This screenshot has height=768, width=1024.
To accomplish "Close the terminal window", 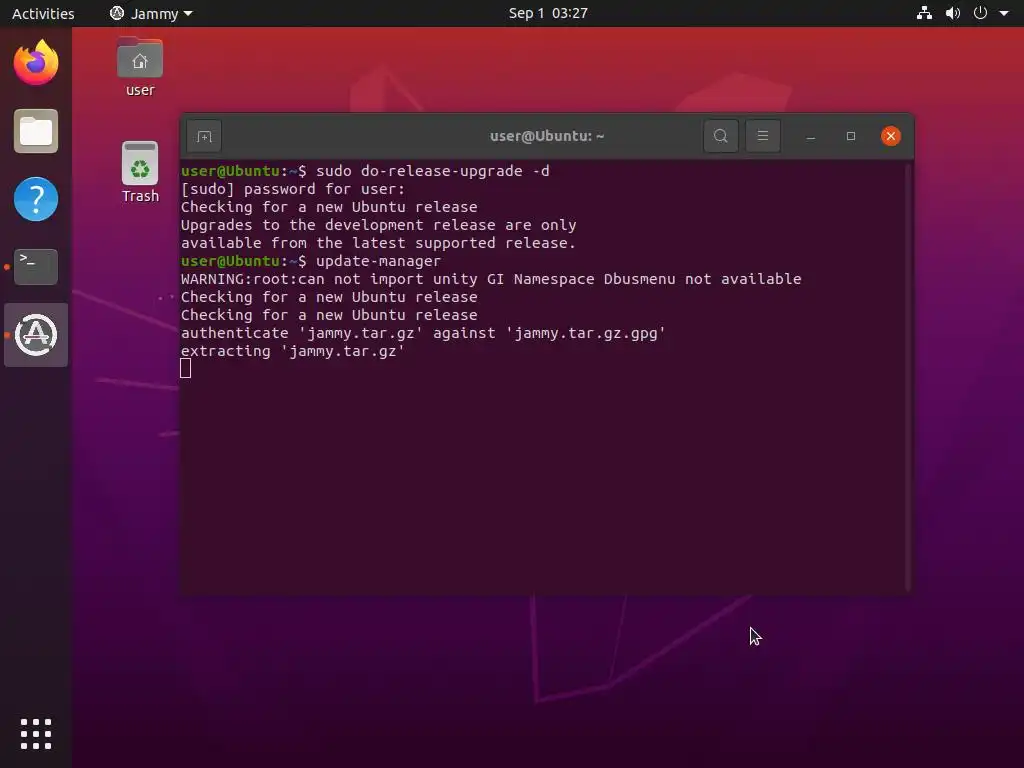I will coord(891,136).
